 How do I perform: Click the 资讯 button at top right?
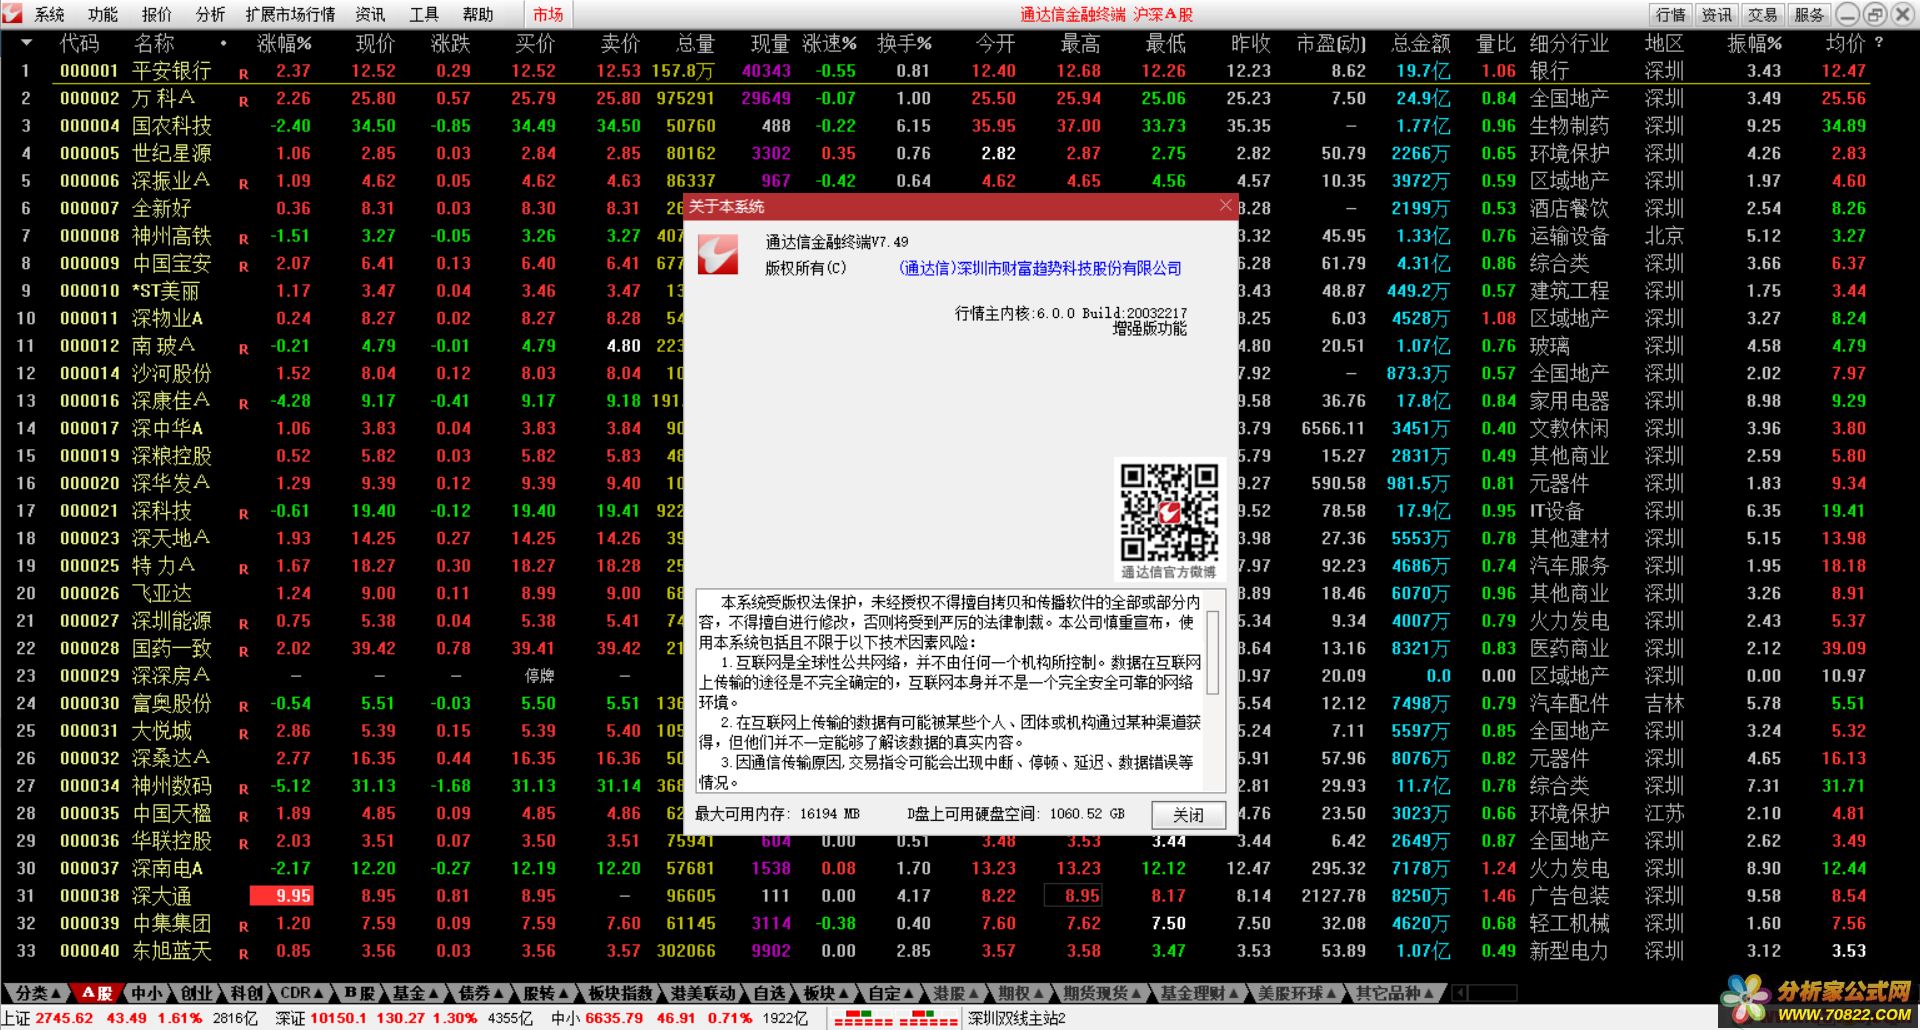(1717, 14)
